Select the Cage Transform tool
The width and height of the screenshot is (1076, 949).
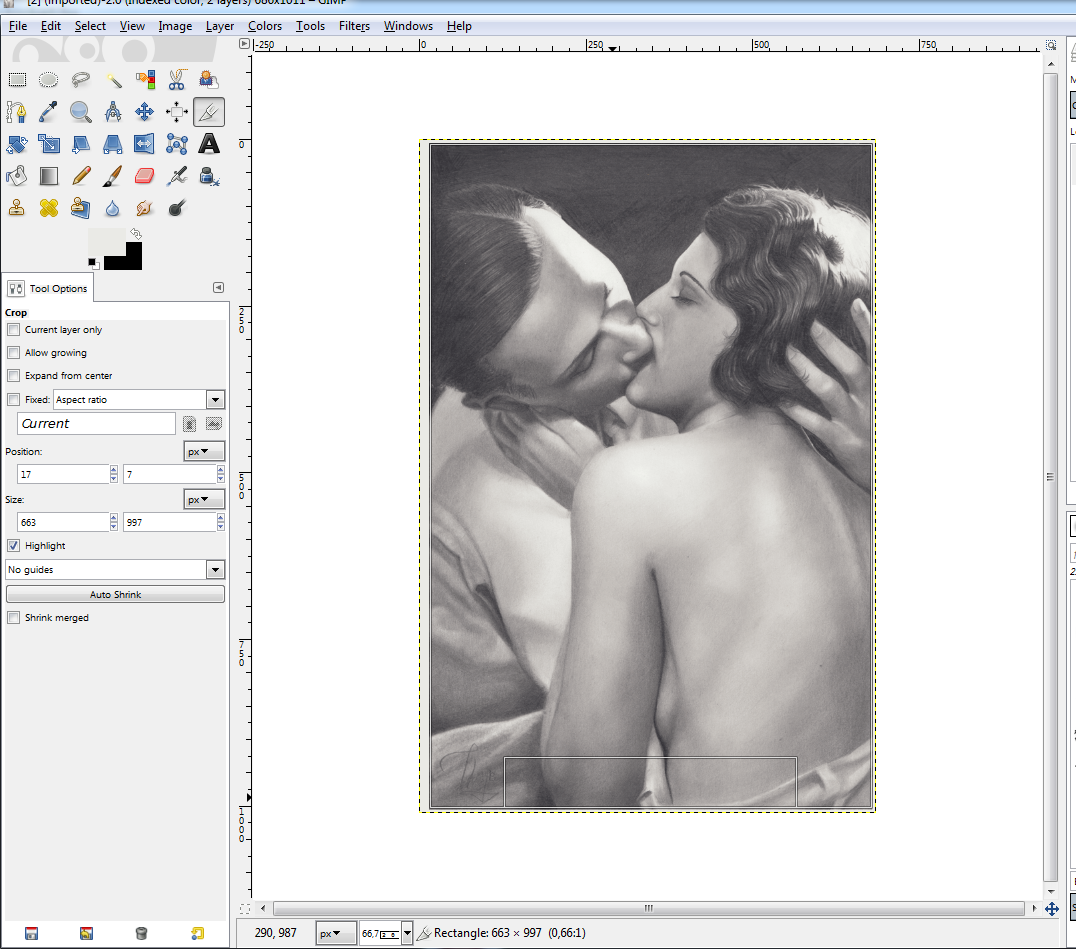coord(177,144)
